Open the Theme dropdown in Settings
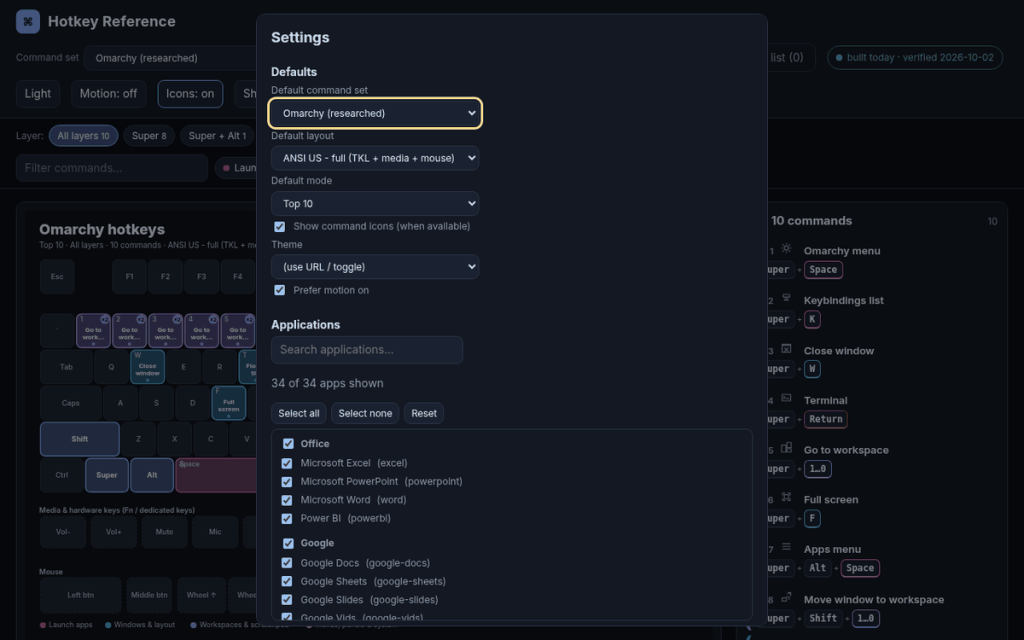 375,266
